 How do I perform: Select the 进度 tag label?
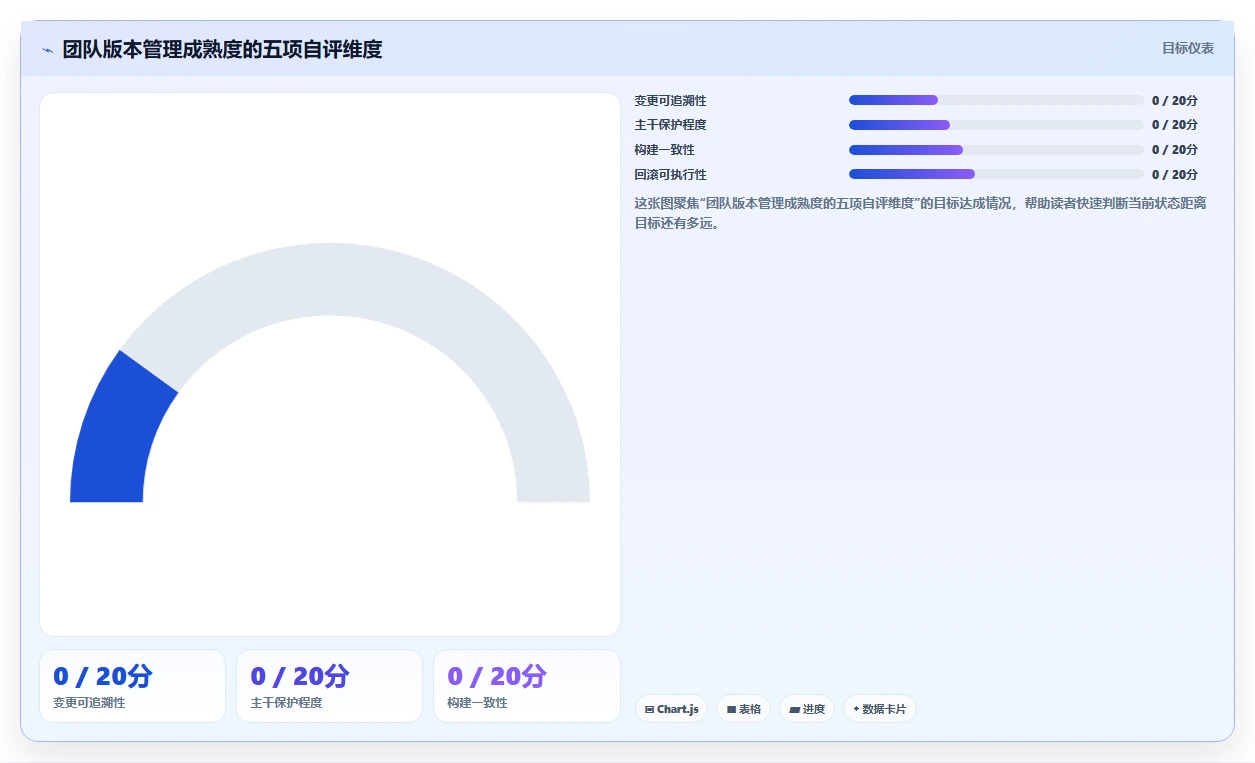point(814,709)
